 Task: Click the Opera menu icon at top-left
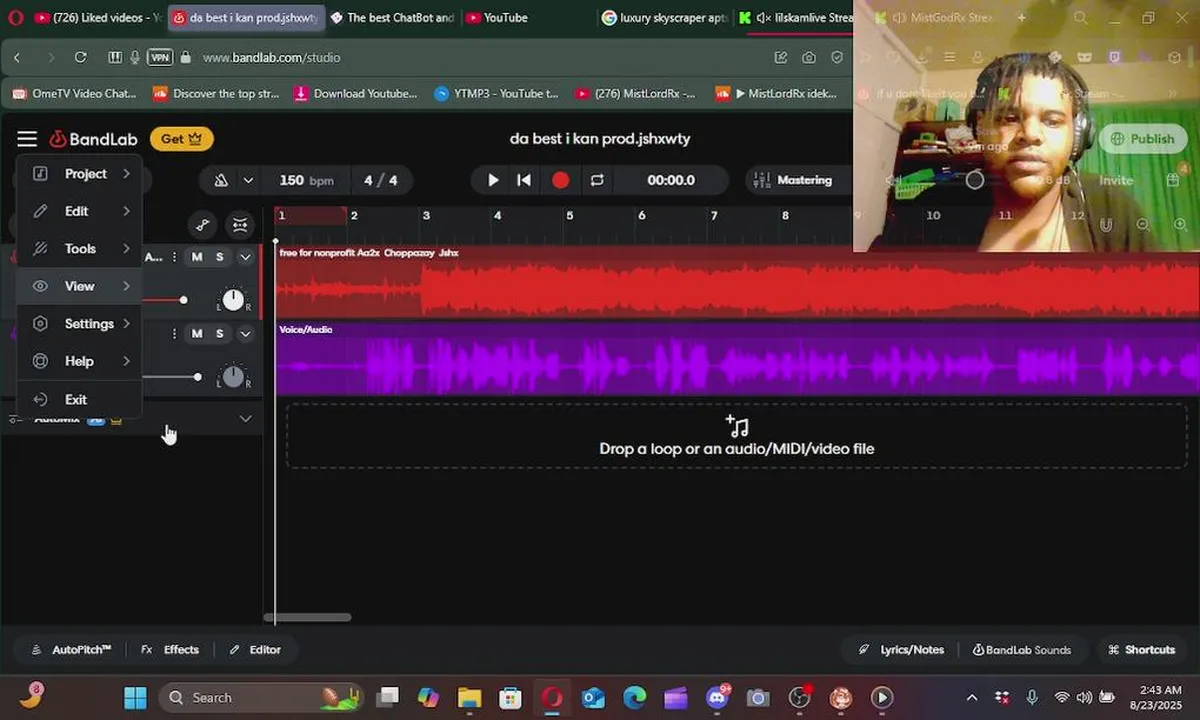16,17
